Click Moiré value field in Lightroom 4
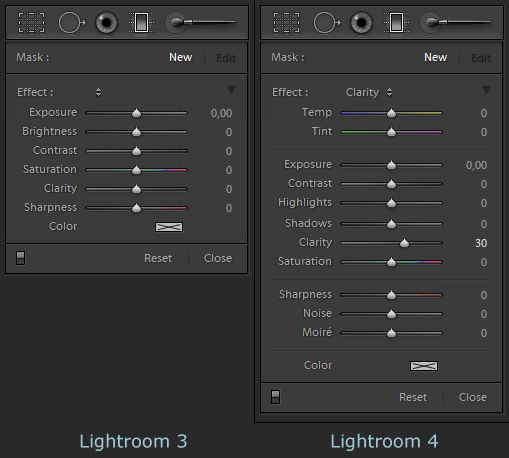The height and width of the screenshot is (458, 509). click(484, 333)
